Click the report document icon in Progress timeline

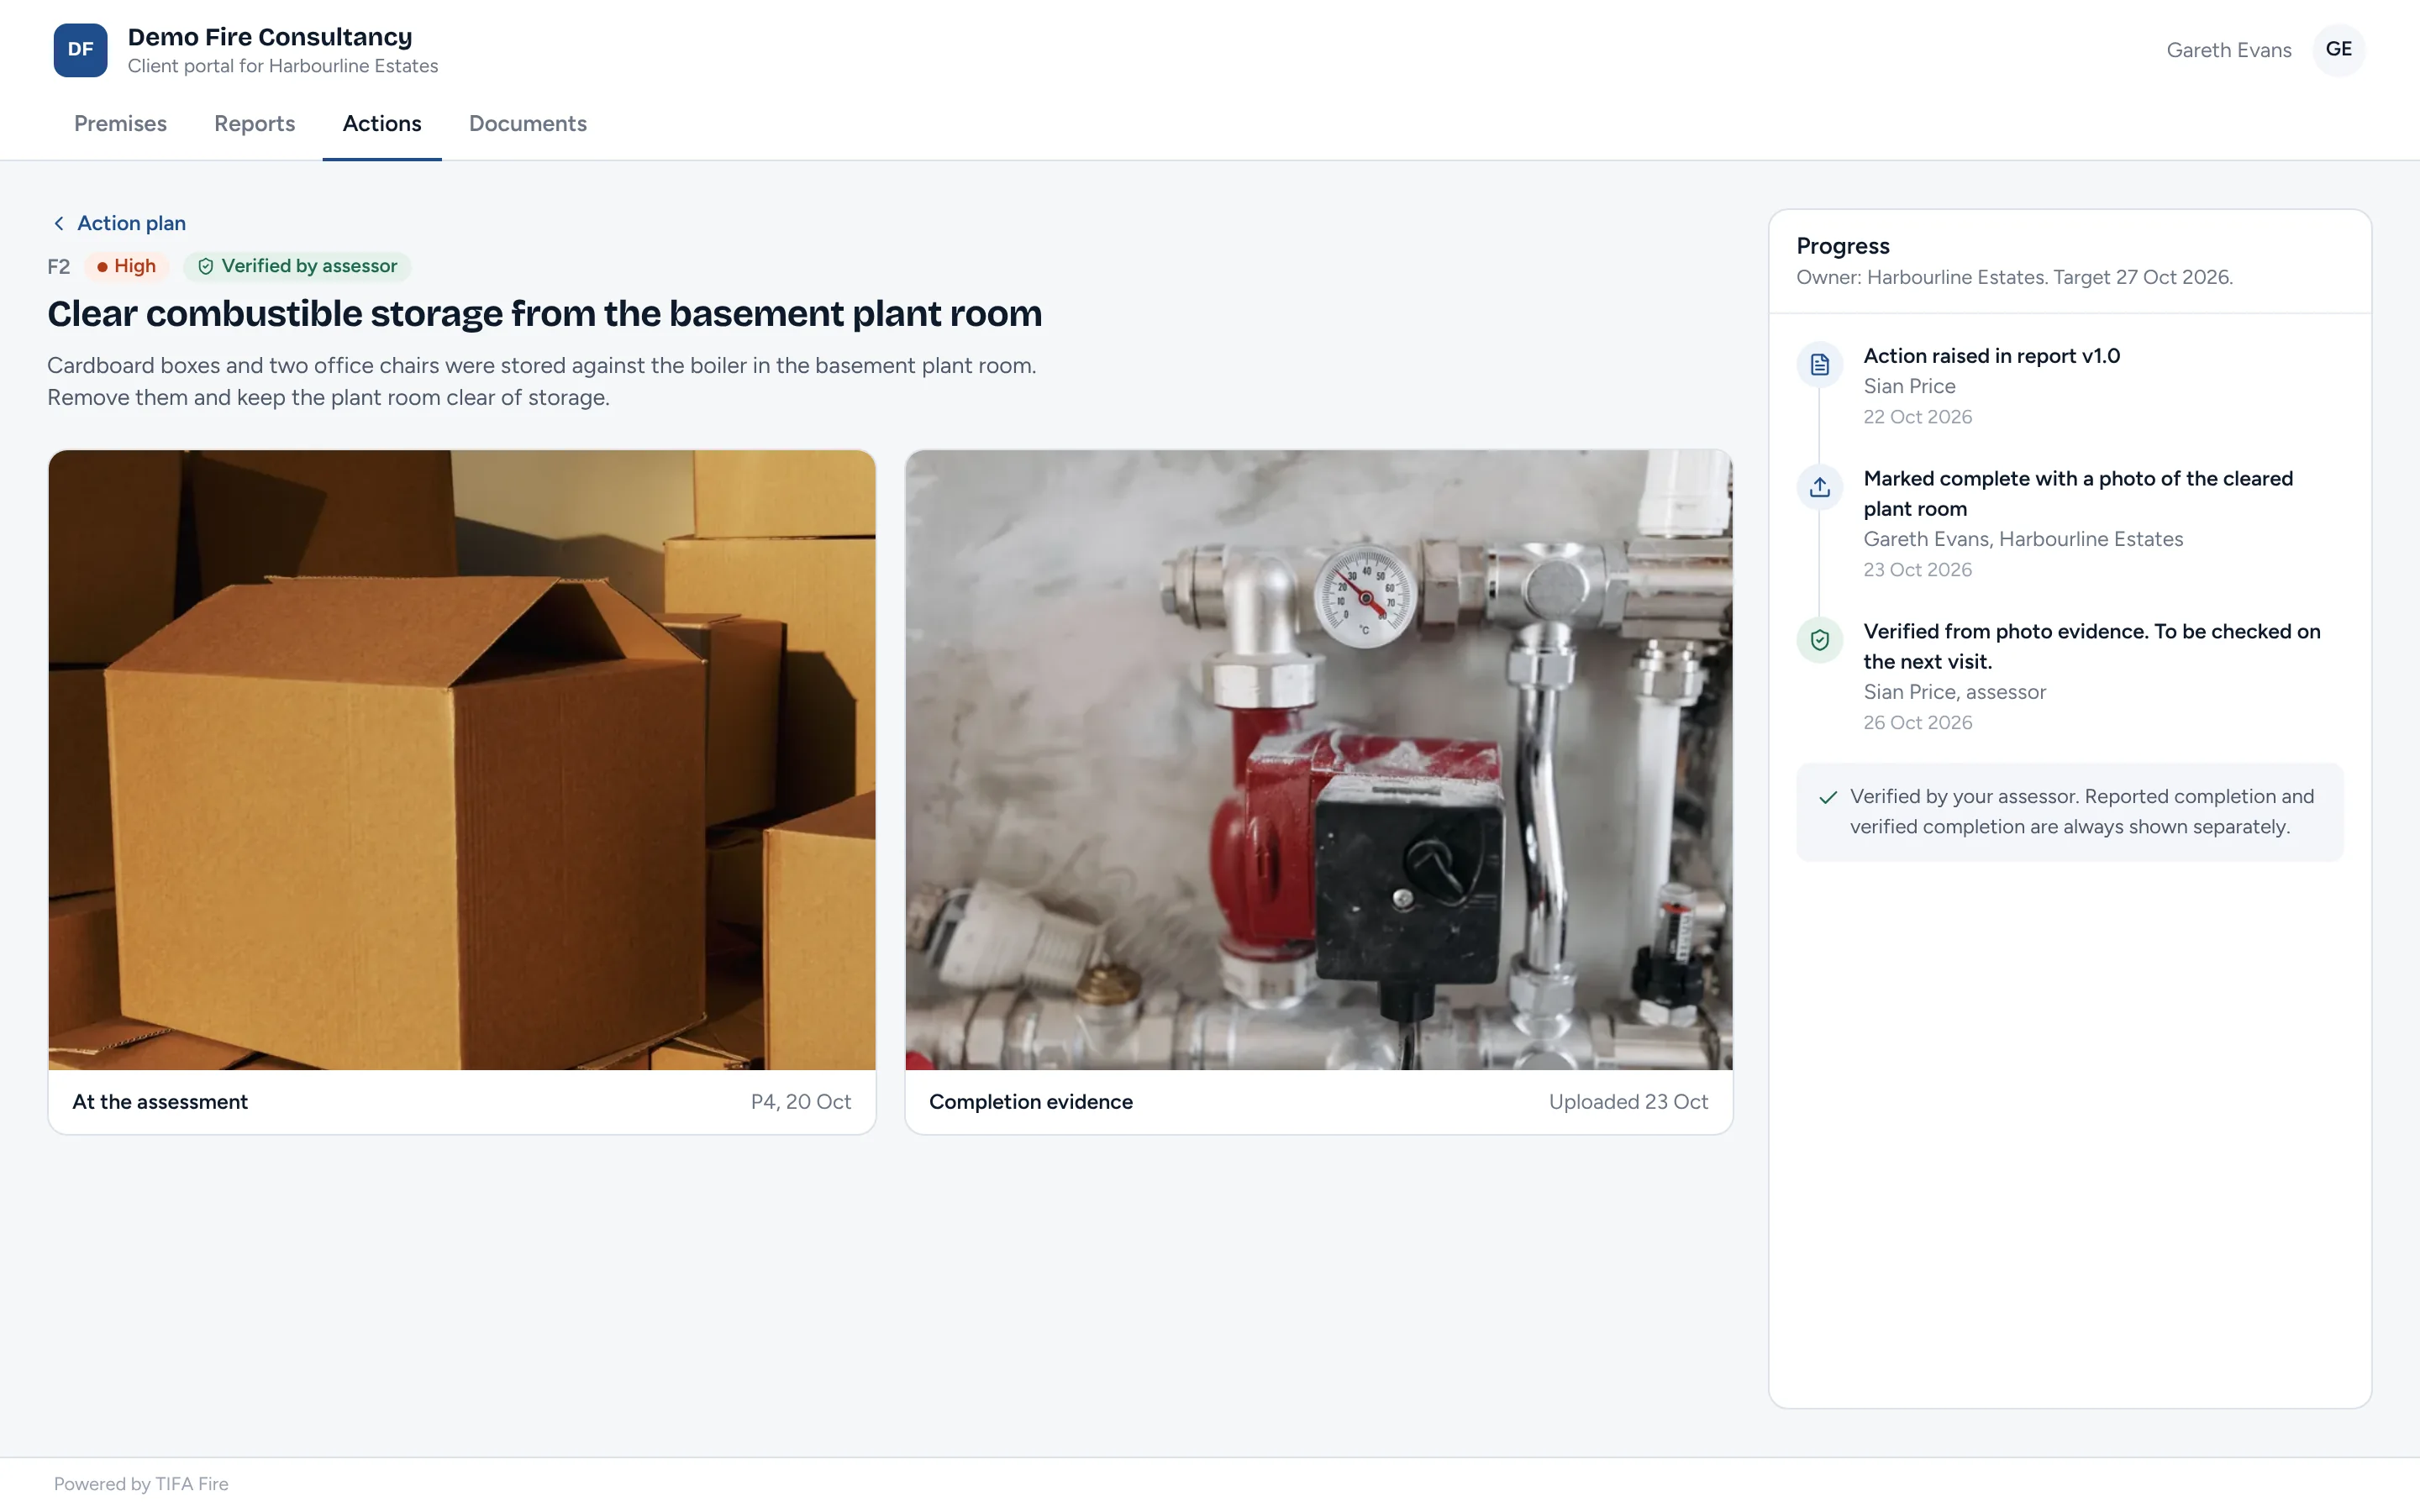1819,364
